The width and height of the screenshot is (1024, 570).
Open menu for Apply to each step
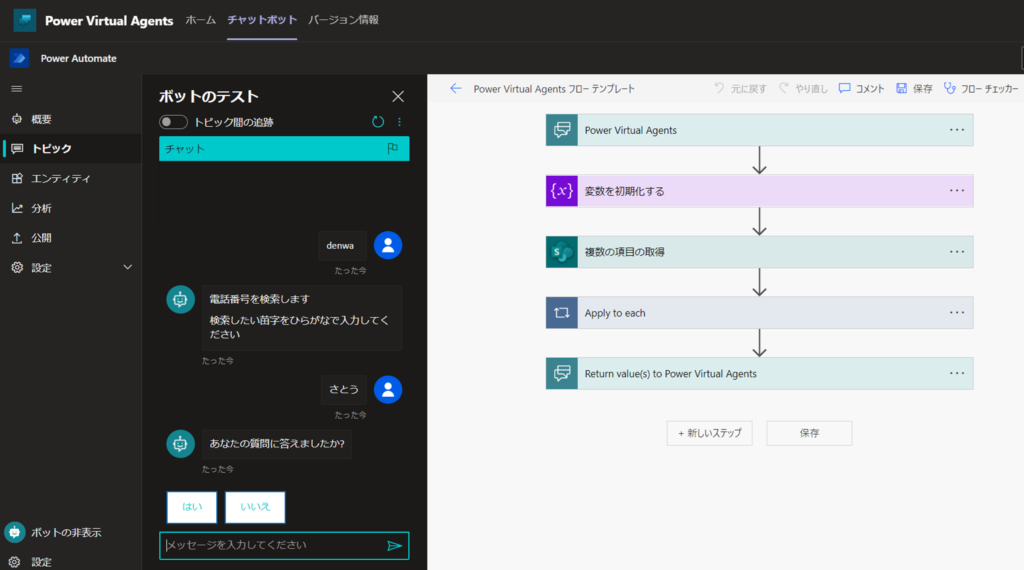pos(957,313)
